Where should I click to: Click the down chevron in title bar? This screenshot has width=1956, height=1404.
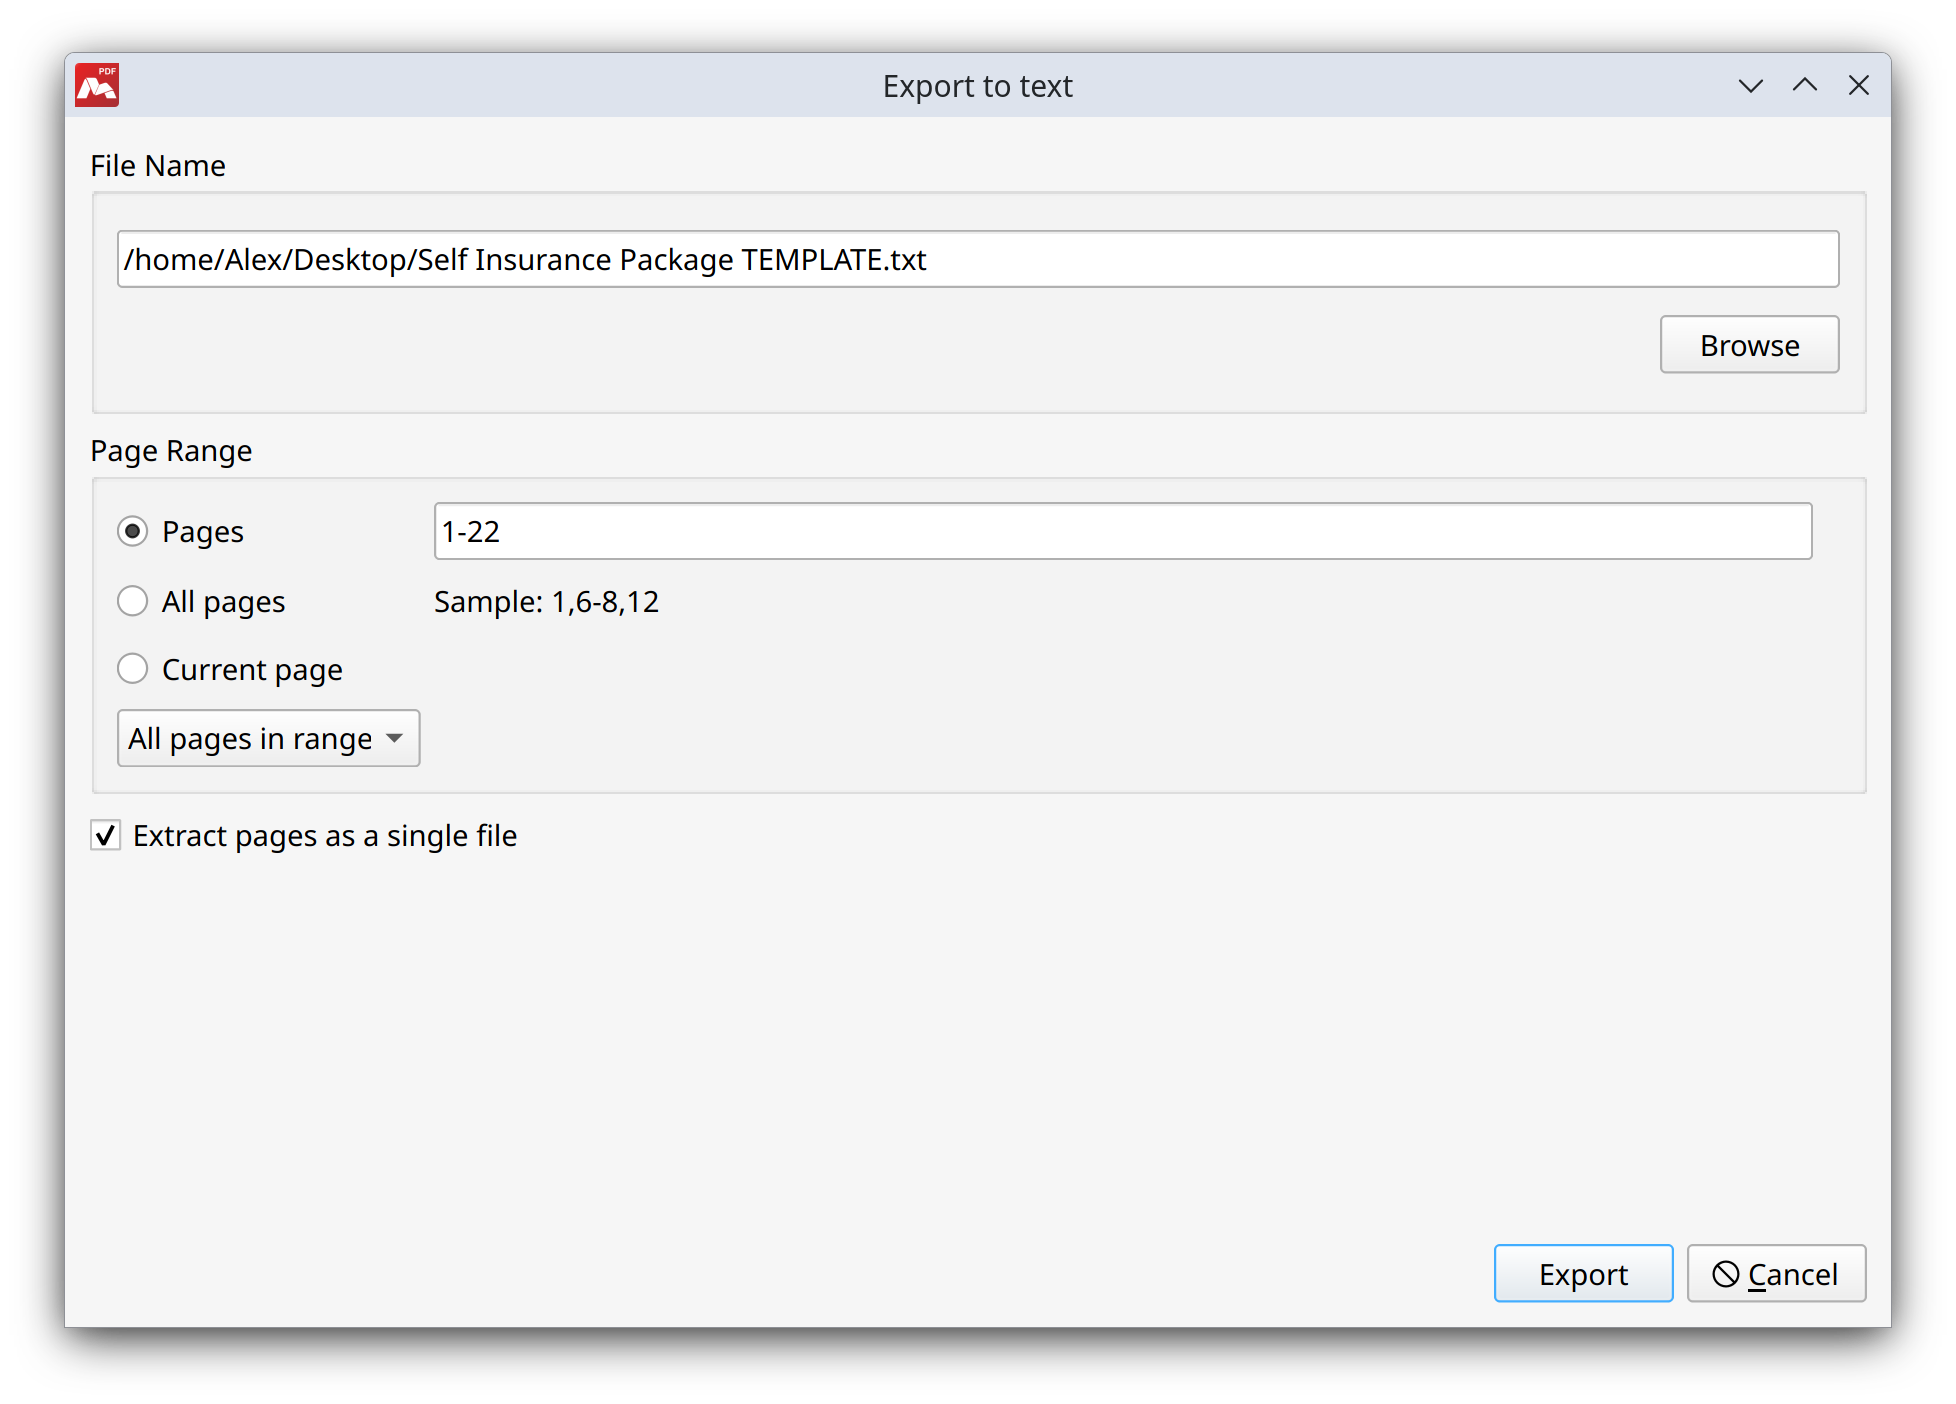(x=1750, y=86)
